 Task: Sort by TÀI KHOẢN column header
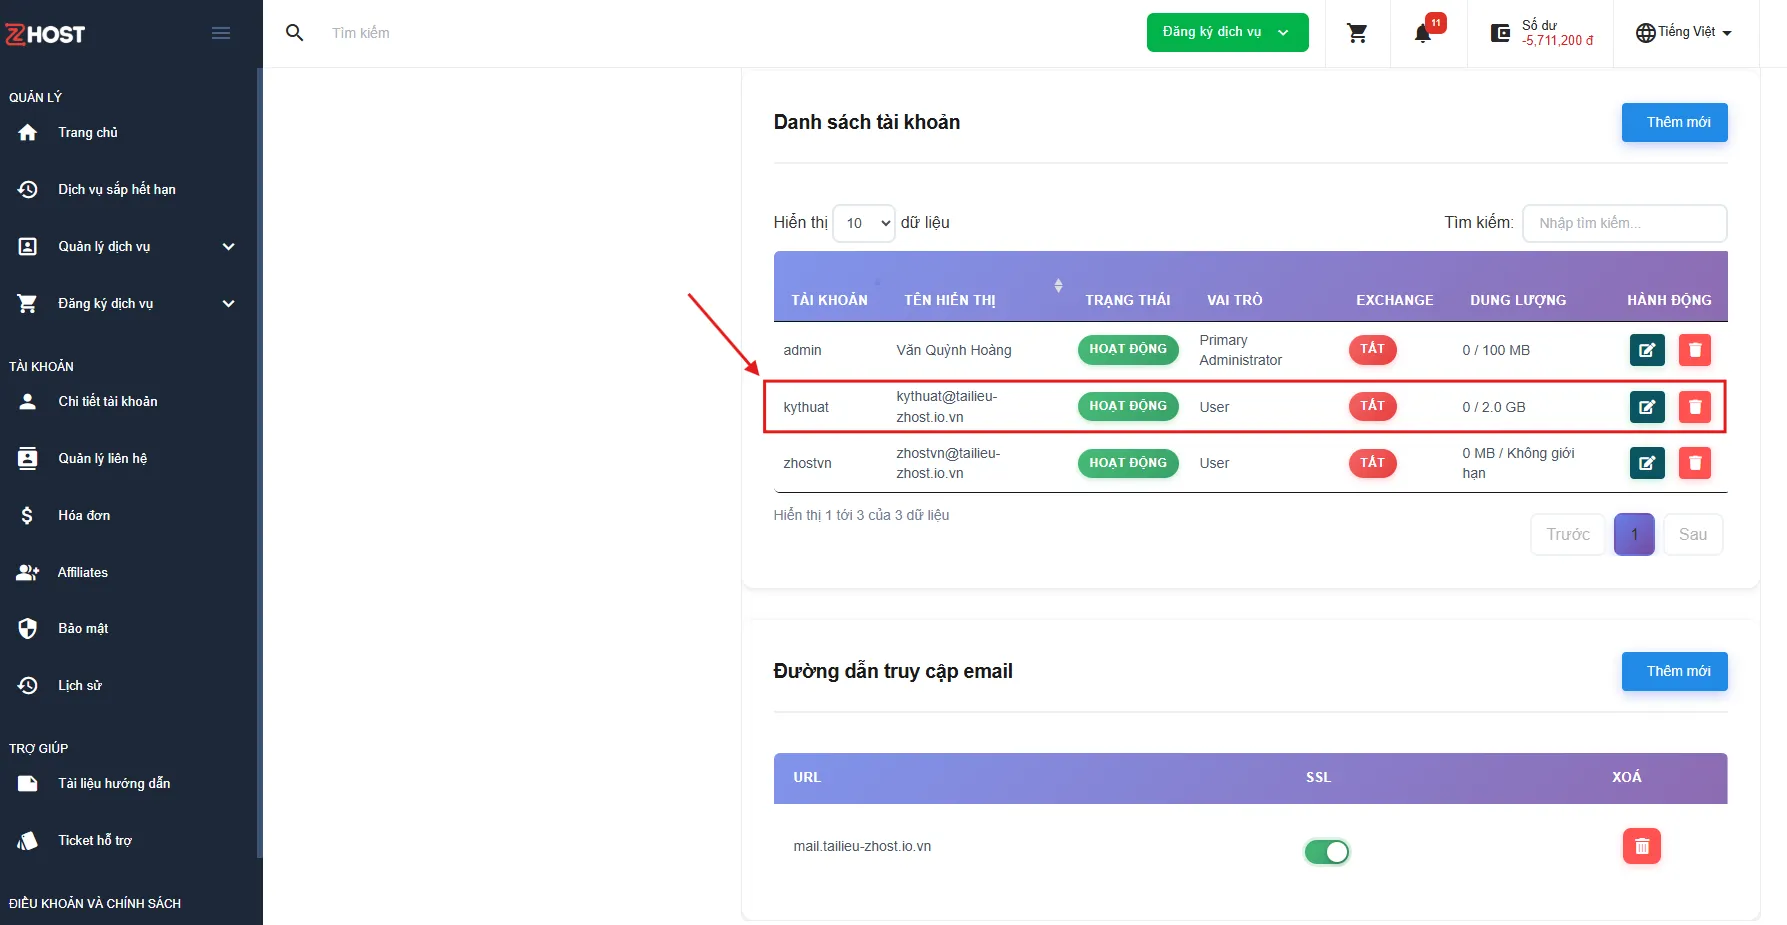click(x=829, y=300)
